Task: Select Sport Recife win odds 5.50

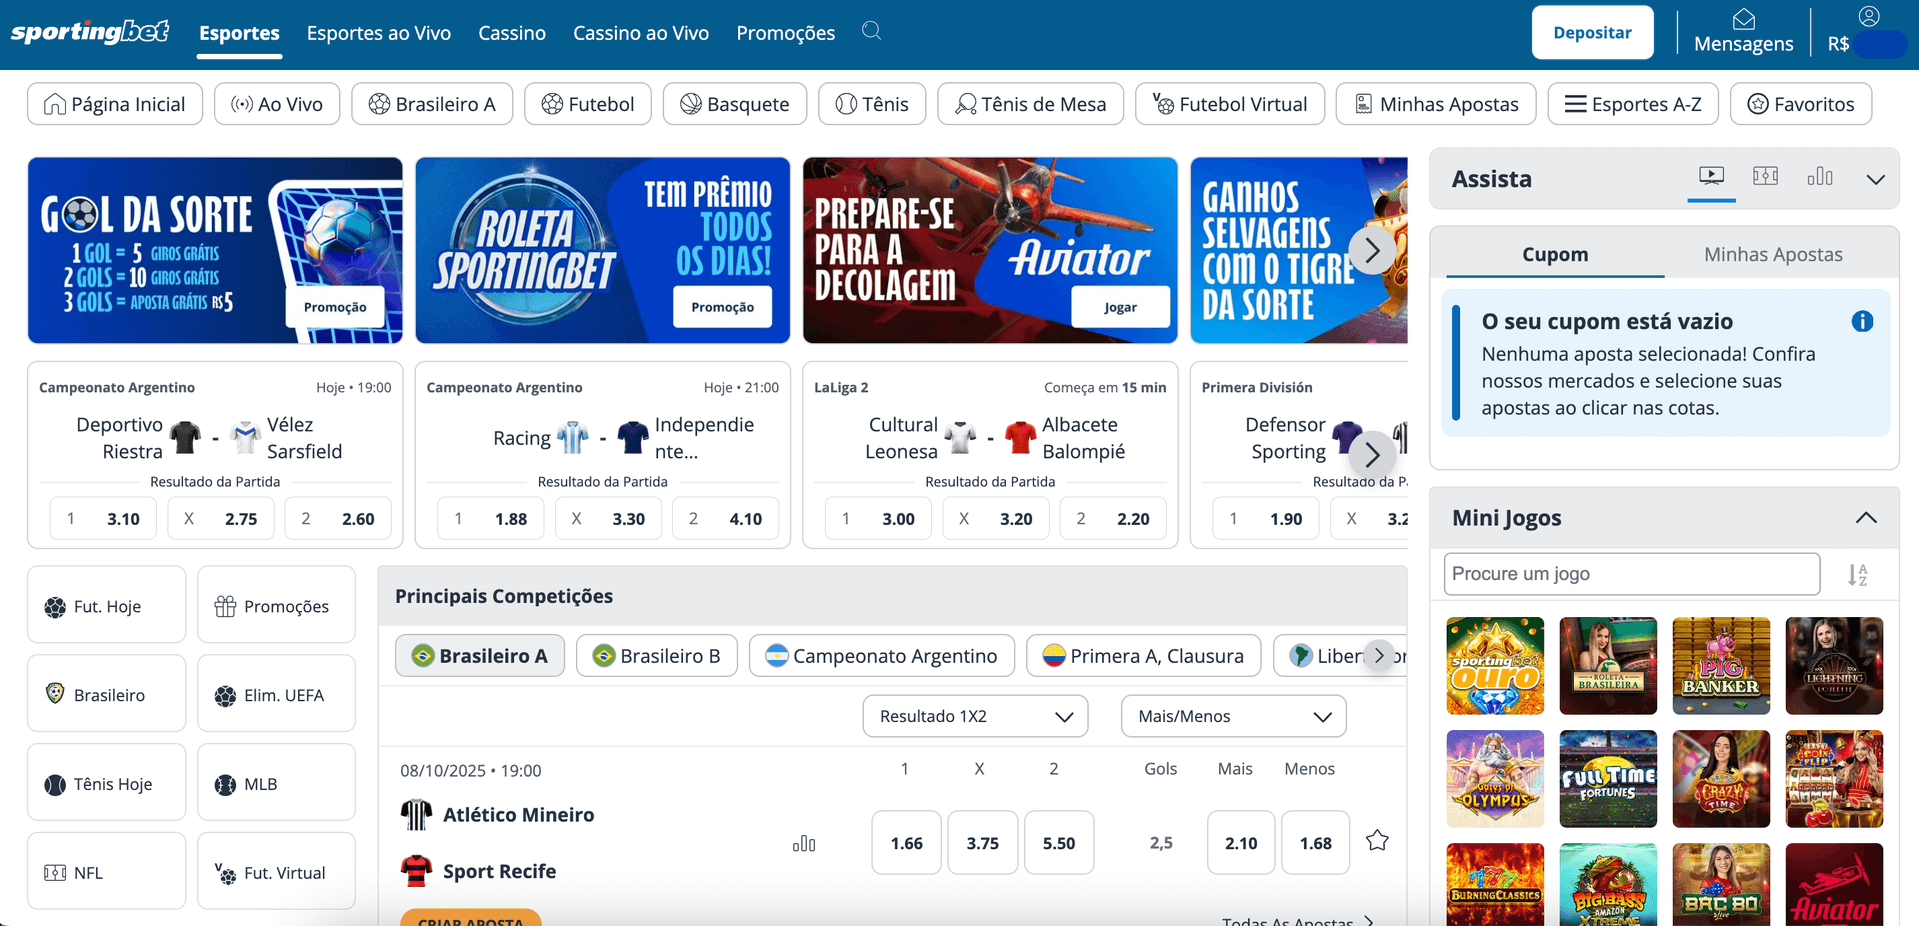Action: click(x=1058, y=843)
